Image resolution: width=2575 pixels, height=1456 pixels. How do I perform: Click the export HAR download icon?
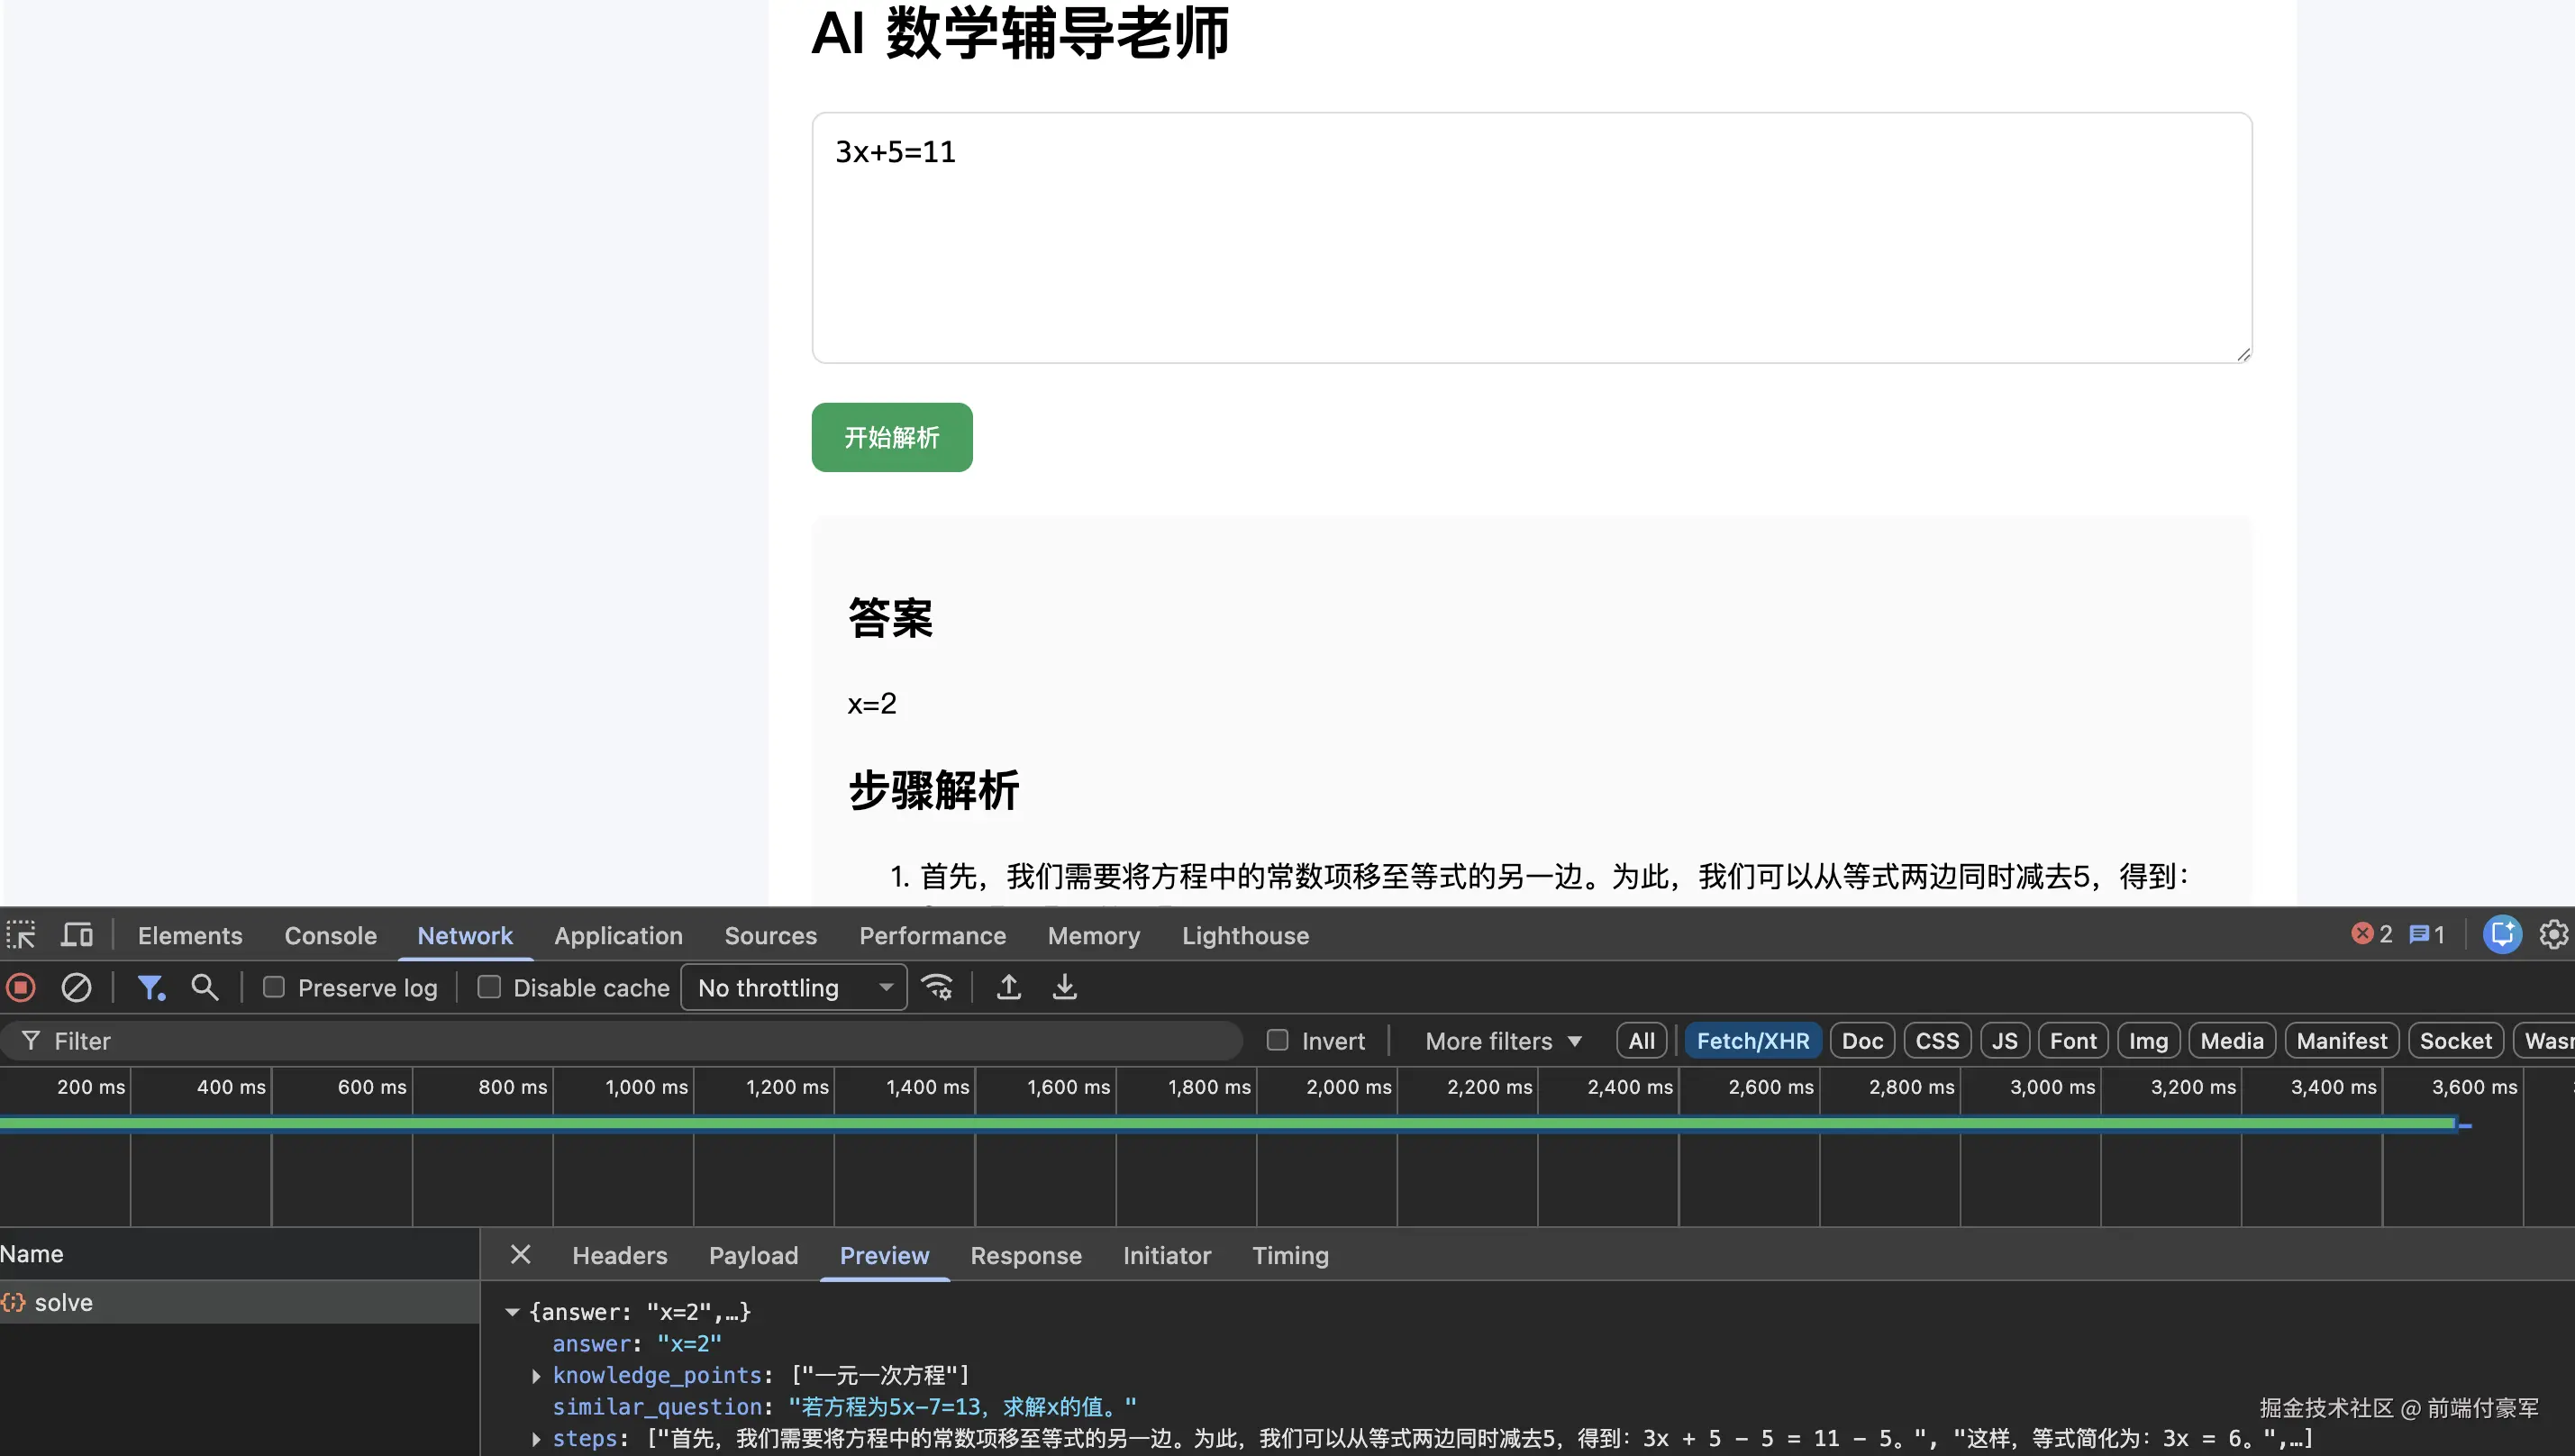click(x=1065, y=988)
